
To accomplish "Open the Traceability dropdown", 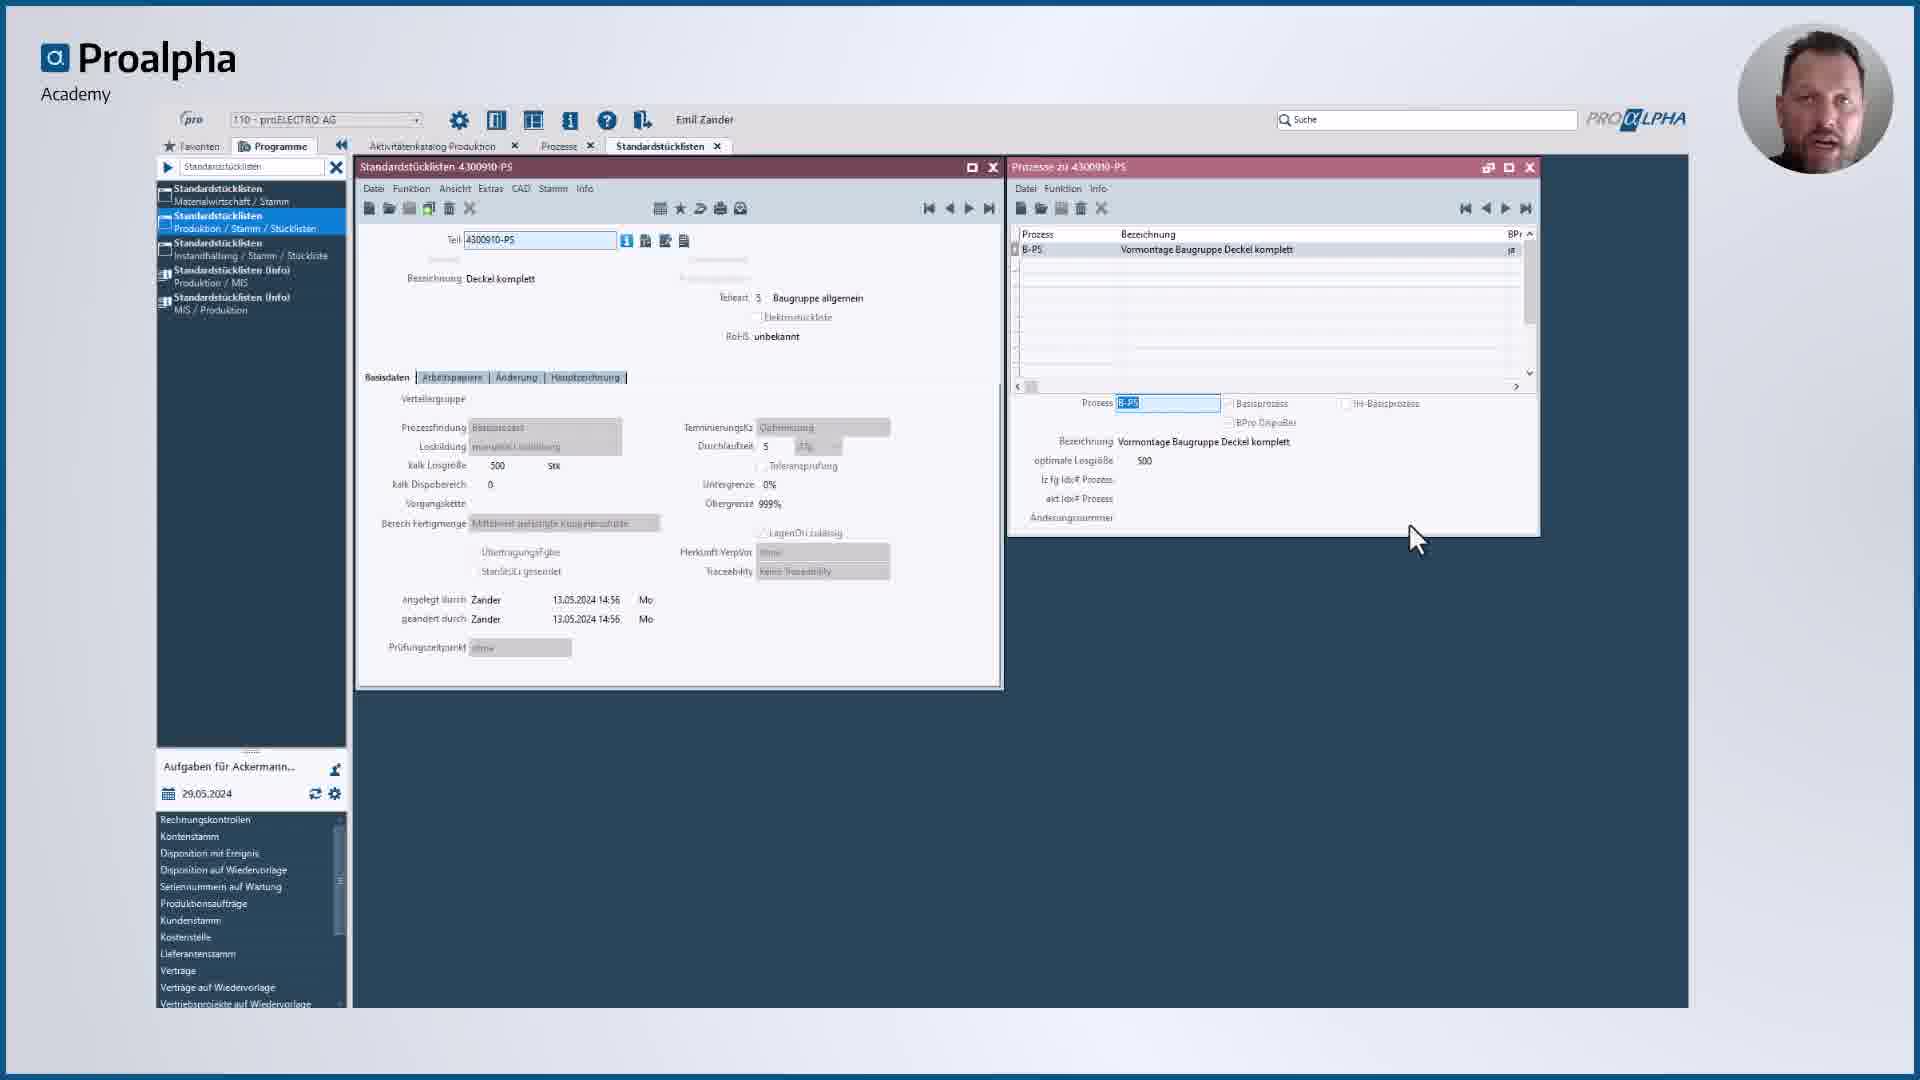I will [x=823, y=571].
